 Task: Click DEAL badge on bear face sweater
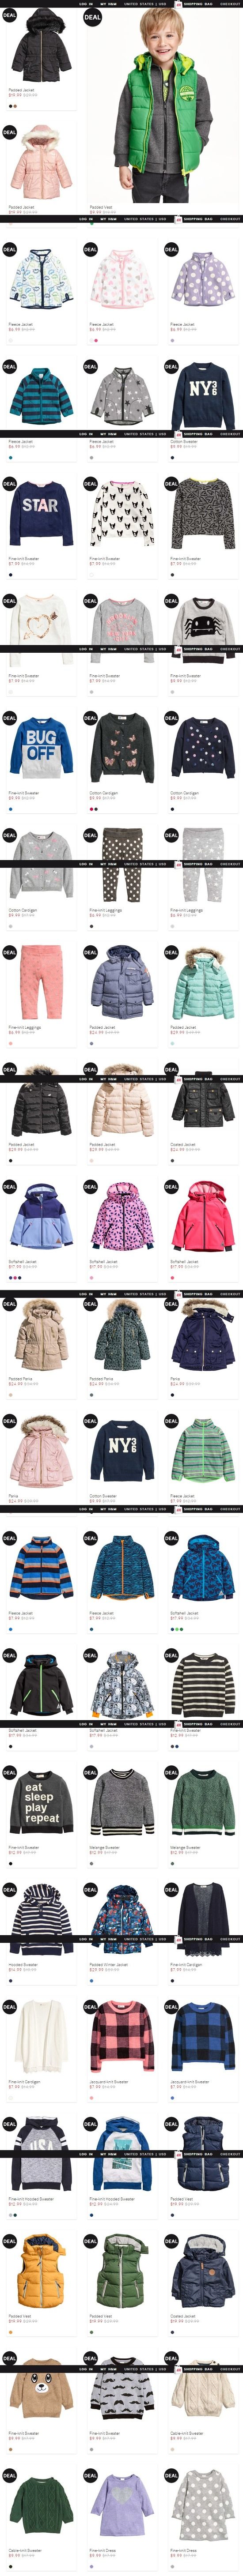tap(9, 2357)
